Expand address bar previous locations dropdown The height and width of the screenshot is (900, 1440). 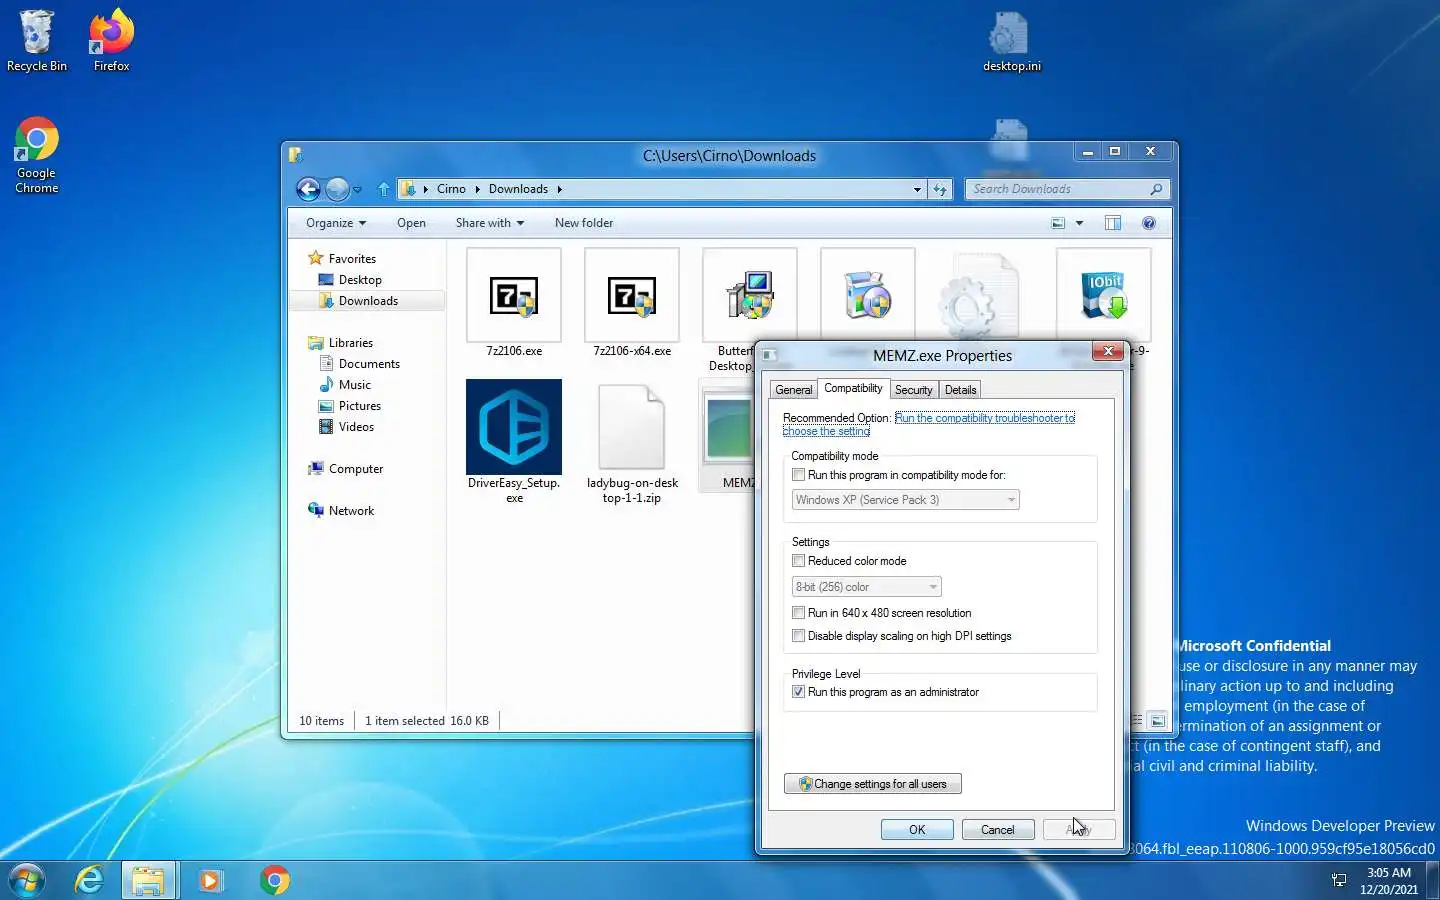(917, 189)
